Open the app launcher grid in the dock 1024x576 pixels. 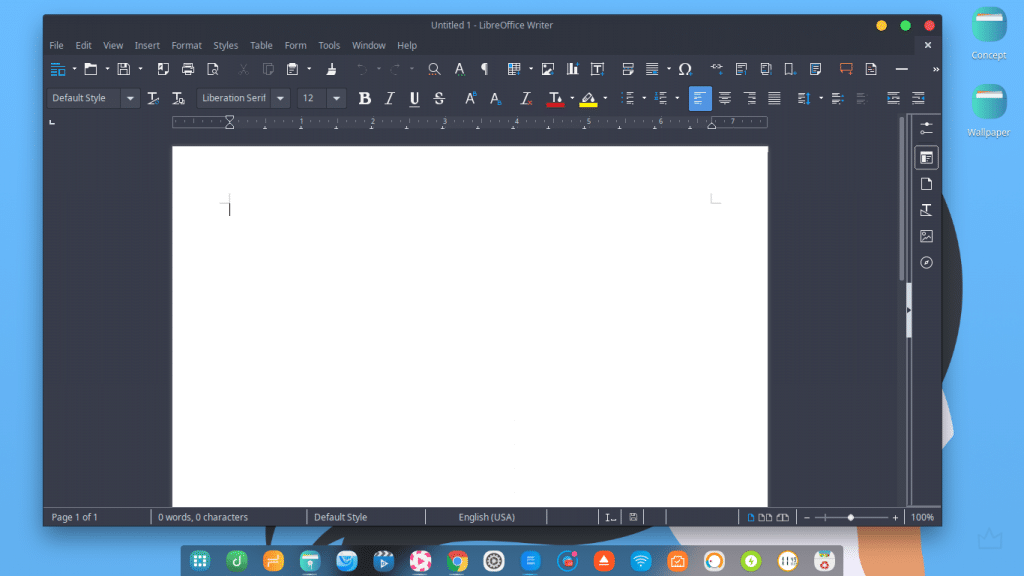click(200, 561)
